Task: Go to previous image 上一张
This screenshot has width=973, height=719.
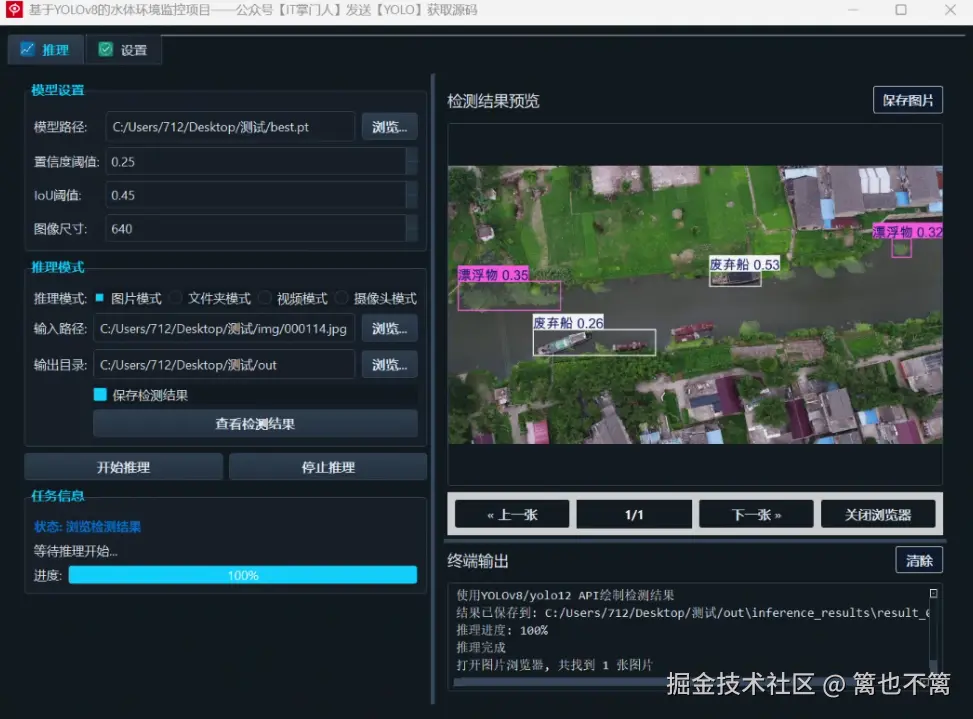Action: pyautogui.click(x=512, y=514)
